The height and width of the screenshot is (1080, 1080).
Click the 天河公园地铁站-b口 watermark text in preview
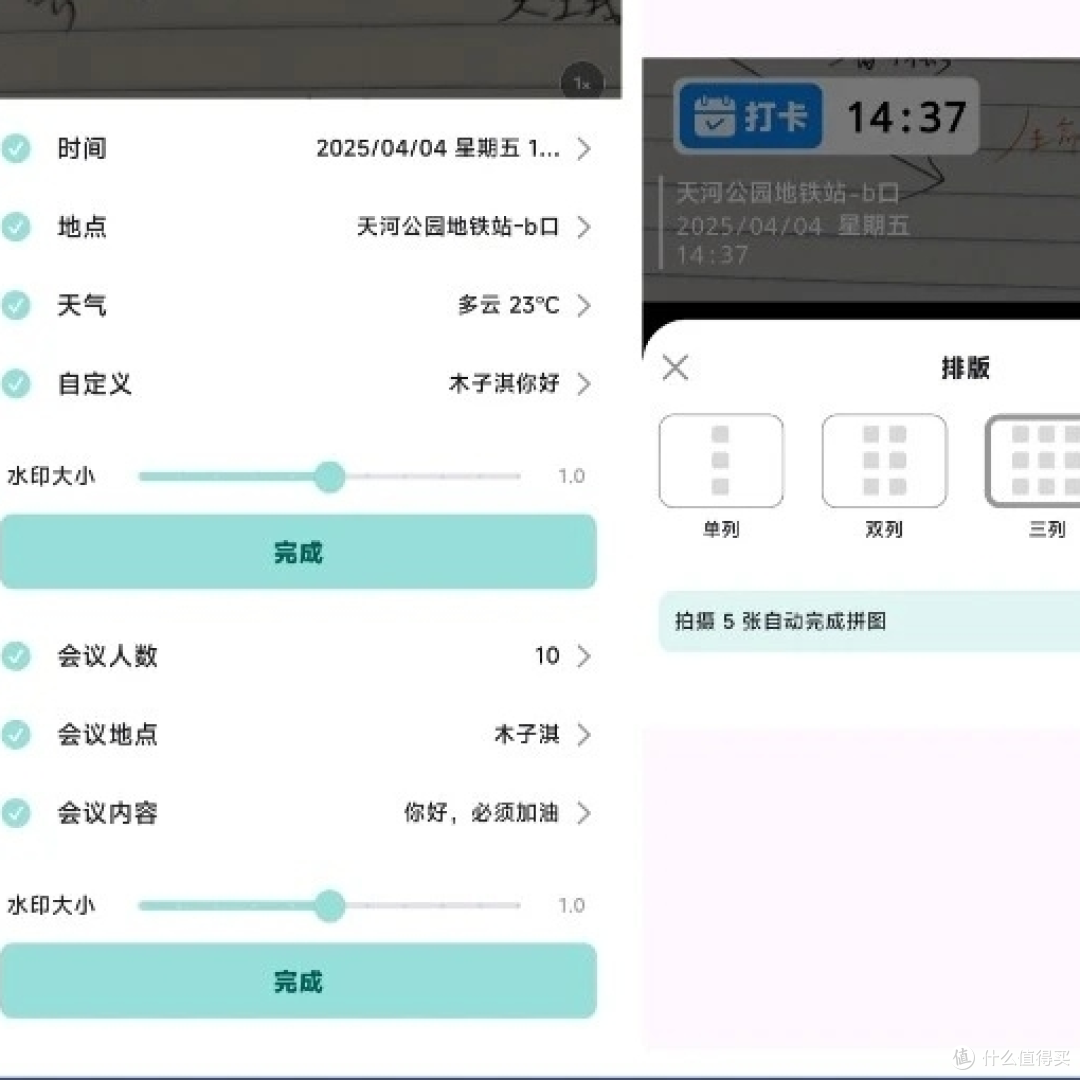(x=787, y=193)
